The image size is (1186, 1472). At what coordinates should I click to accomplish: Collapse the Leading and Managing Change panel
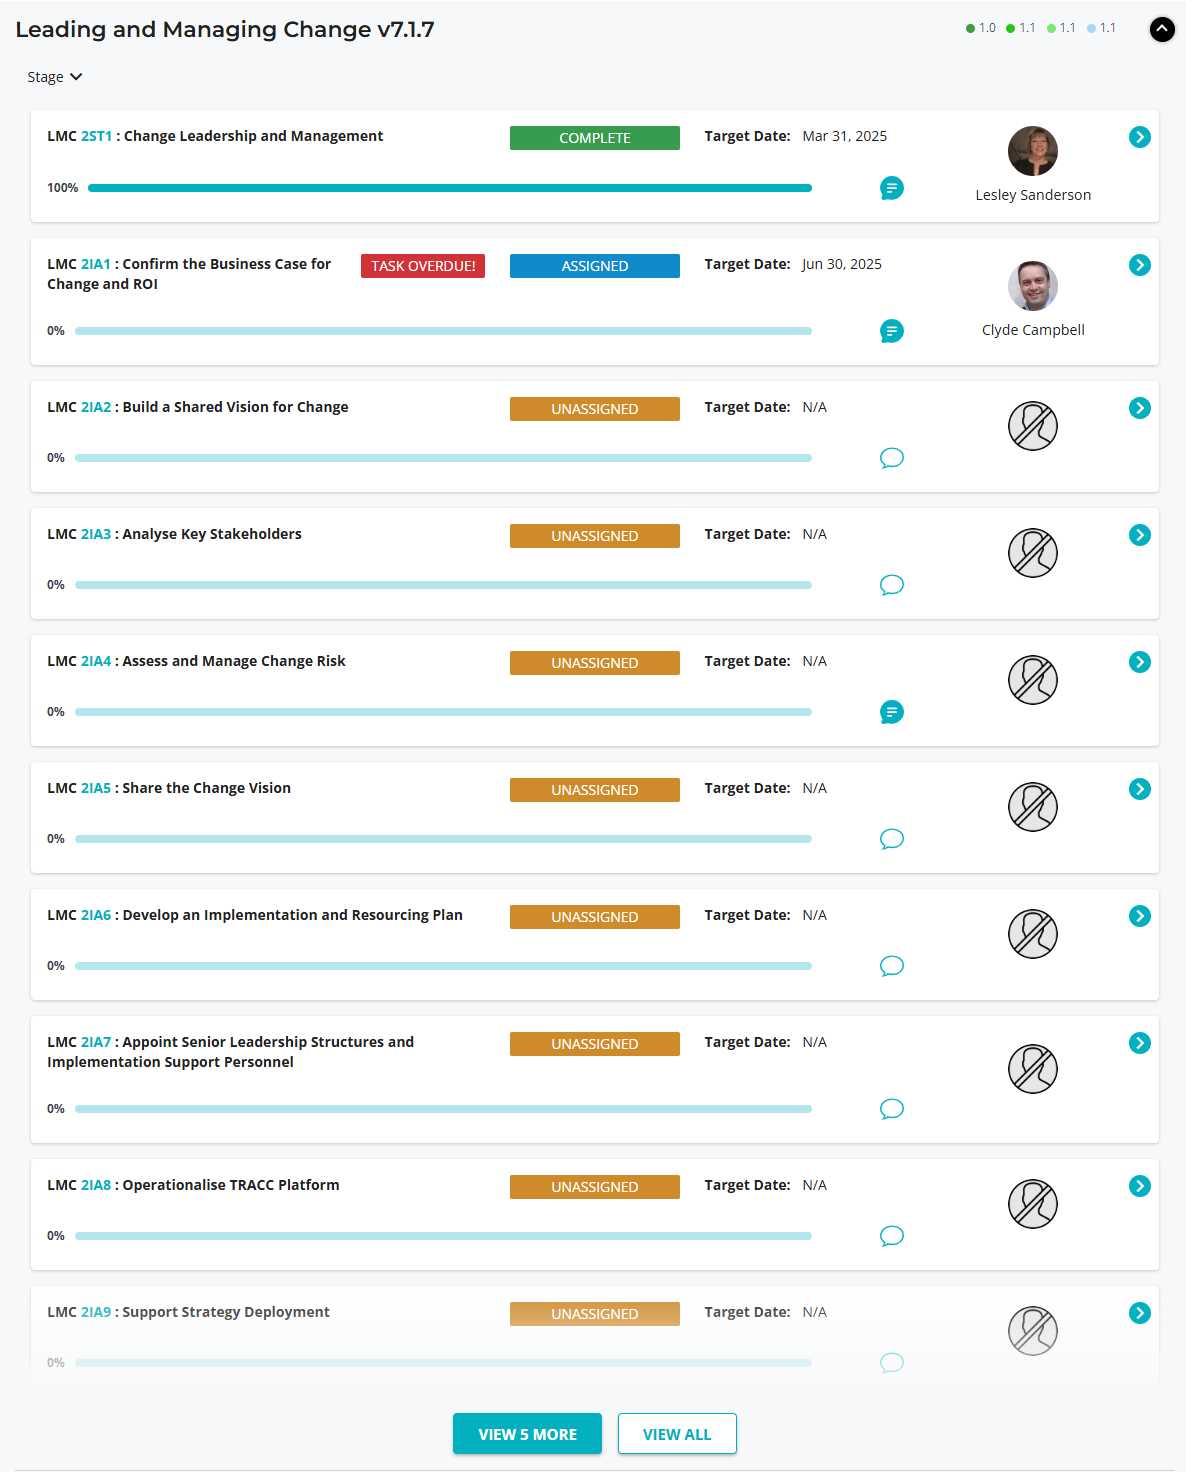pyautogui.click(x=1162, y=29)
